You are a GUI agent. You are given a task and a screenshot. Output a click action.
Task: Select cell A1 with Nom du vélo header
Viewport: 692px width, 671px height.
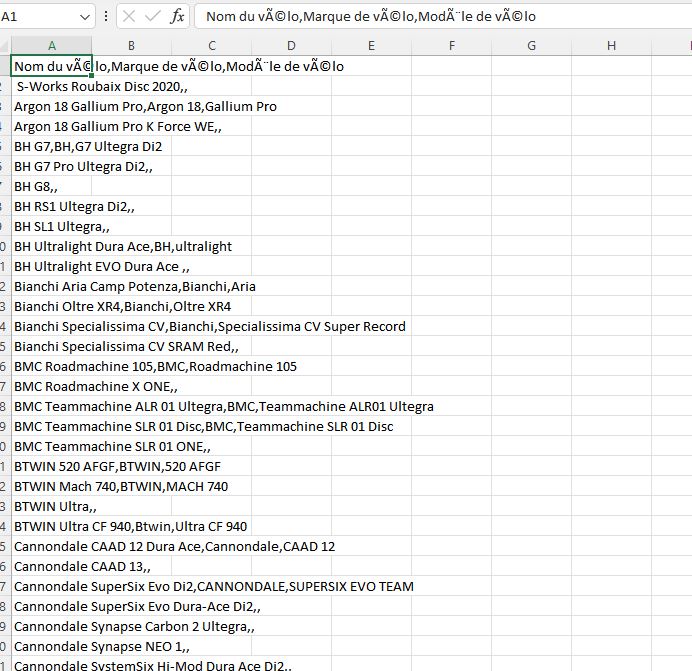pos(52,66)
